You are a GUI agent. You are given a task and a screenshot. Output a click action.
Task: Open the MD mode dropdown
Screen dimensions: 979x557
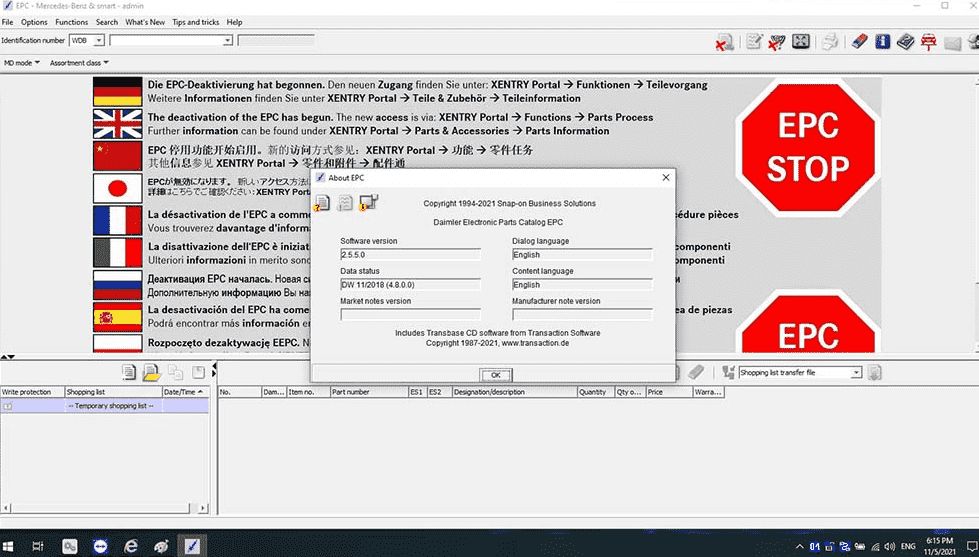(21, 62)
